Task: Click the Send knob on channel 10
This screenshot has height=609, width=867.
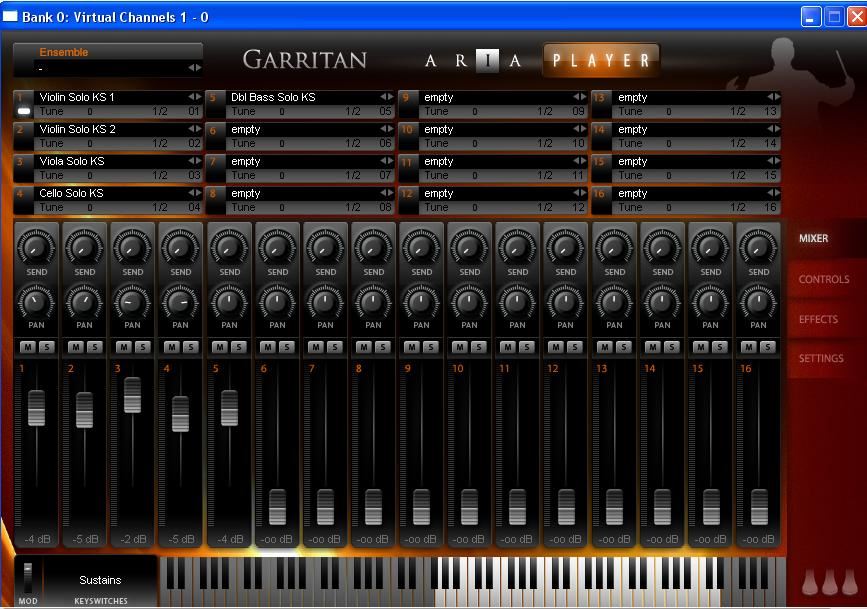Action: click(x=469, y=245)
